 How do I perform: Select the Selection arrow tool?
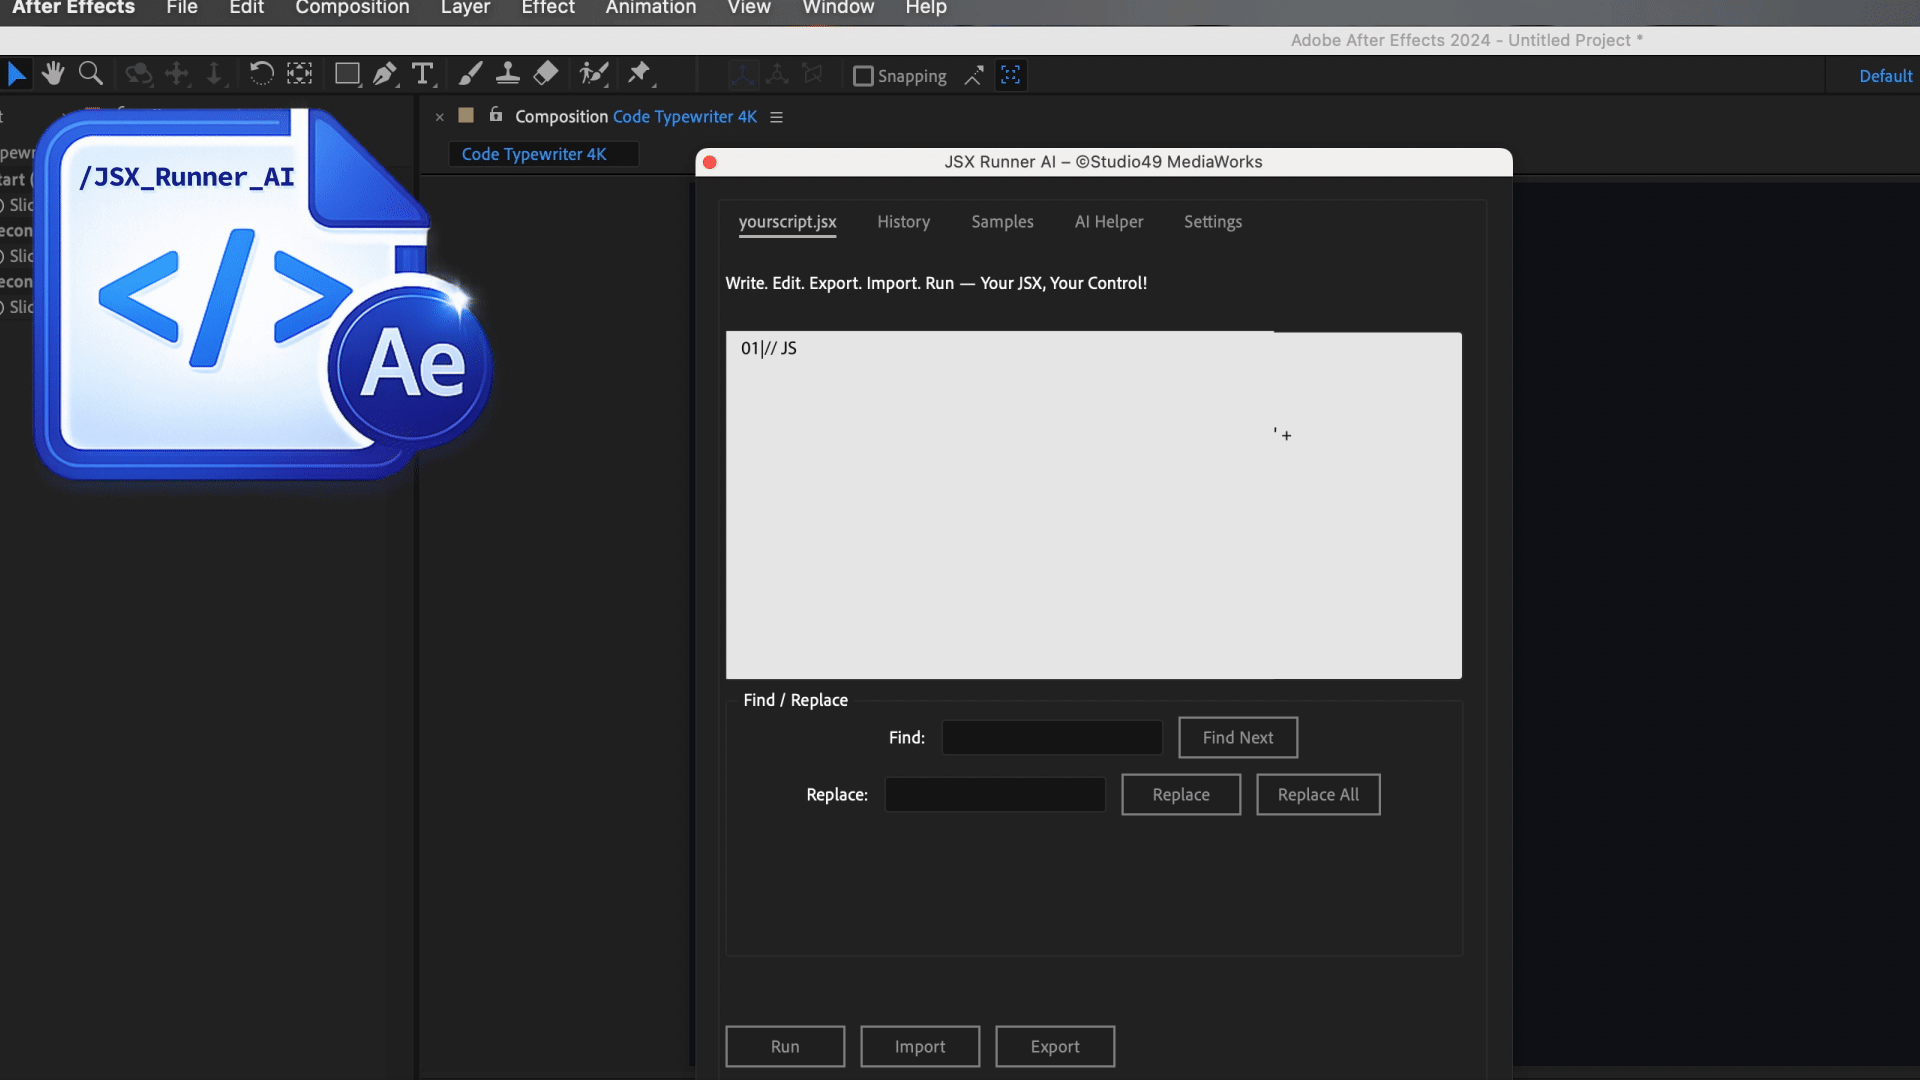[17, 74]
